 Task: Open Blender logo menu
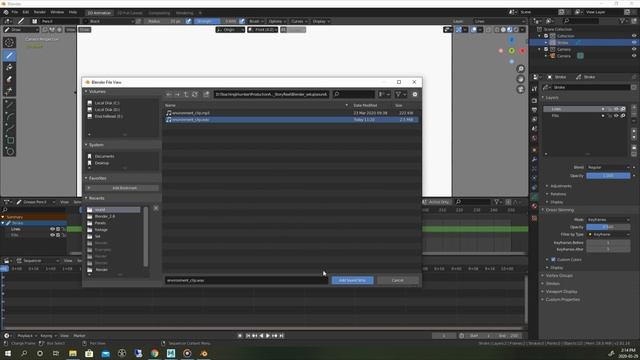tap(6, 12)
